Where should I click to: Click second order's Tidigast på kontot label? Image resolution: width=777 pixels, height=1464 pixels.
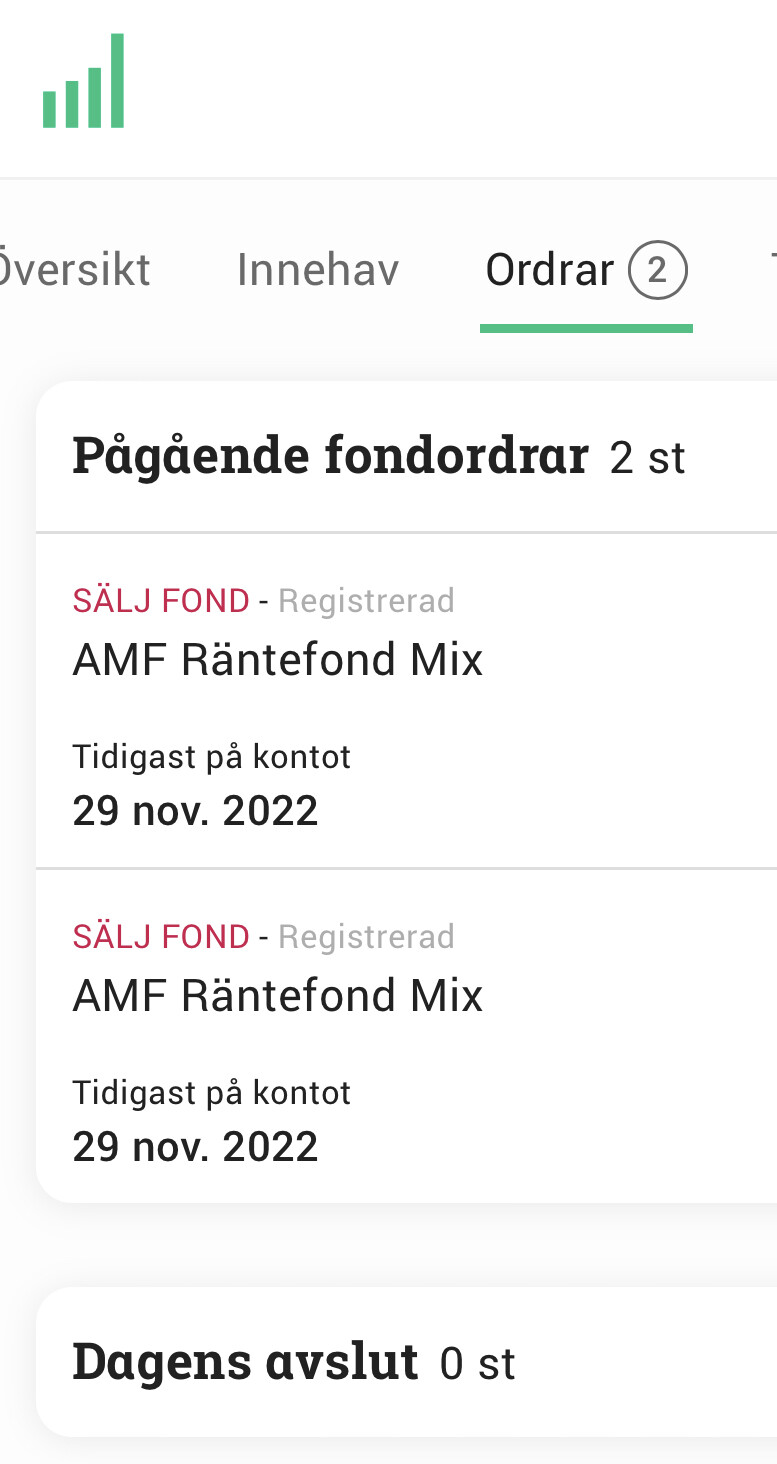pyautogui.click(x=212, y=1093)
